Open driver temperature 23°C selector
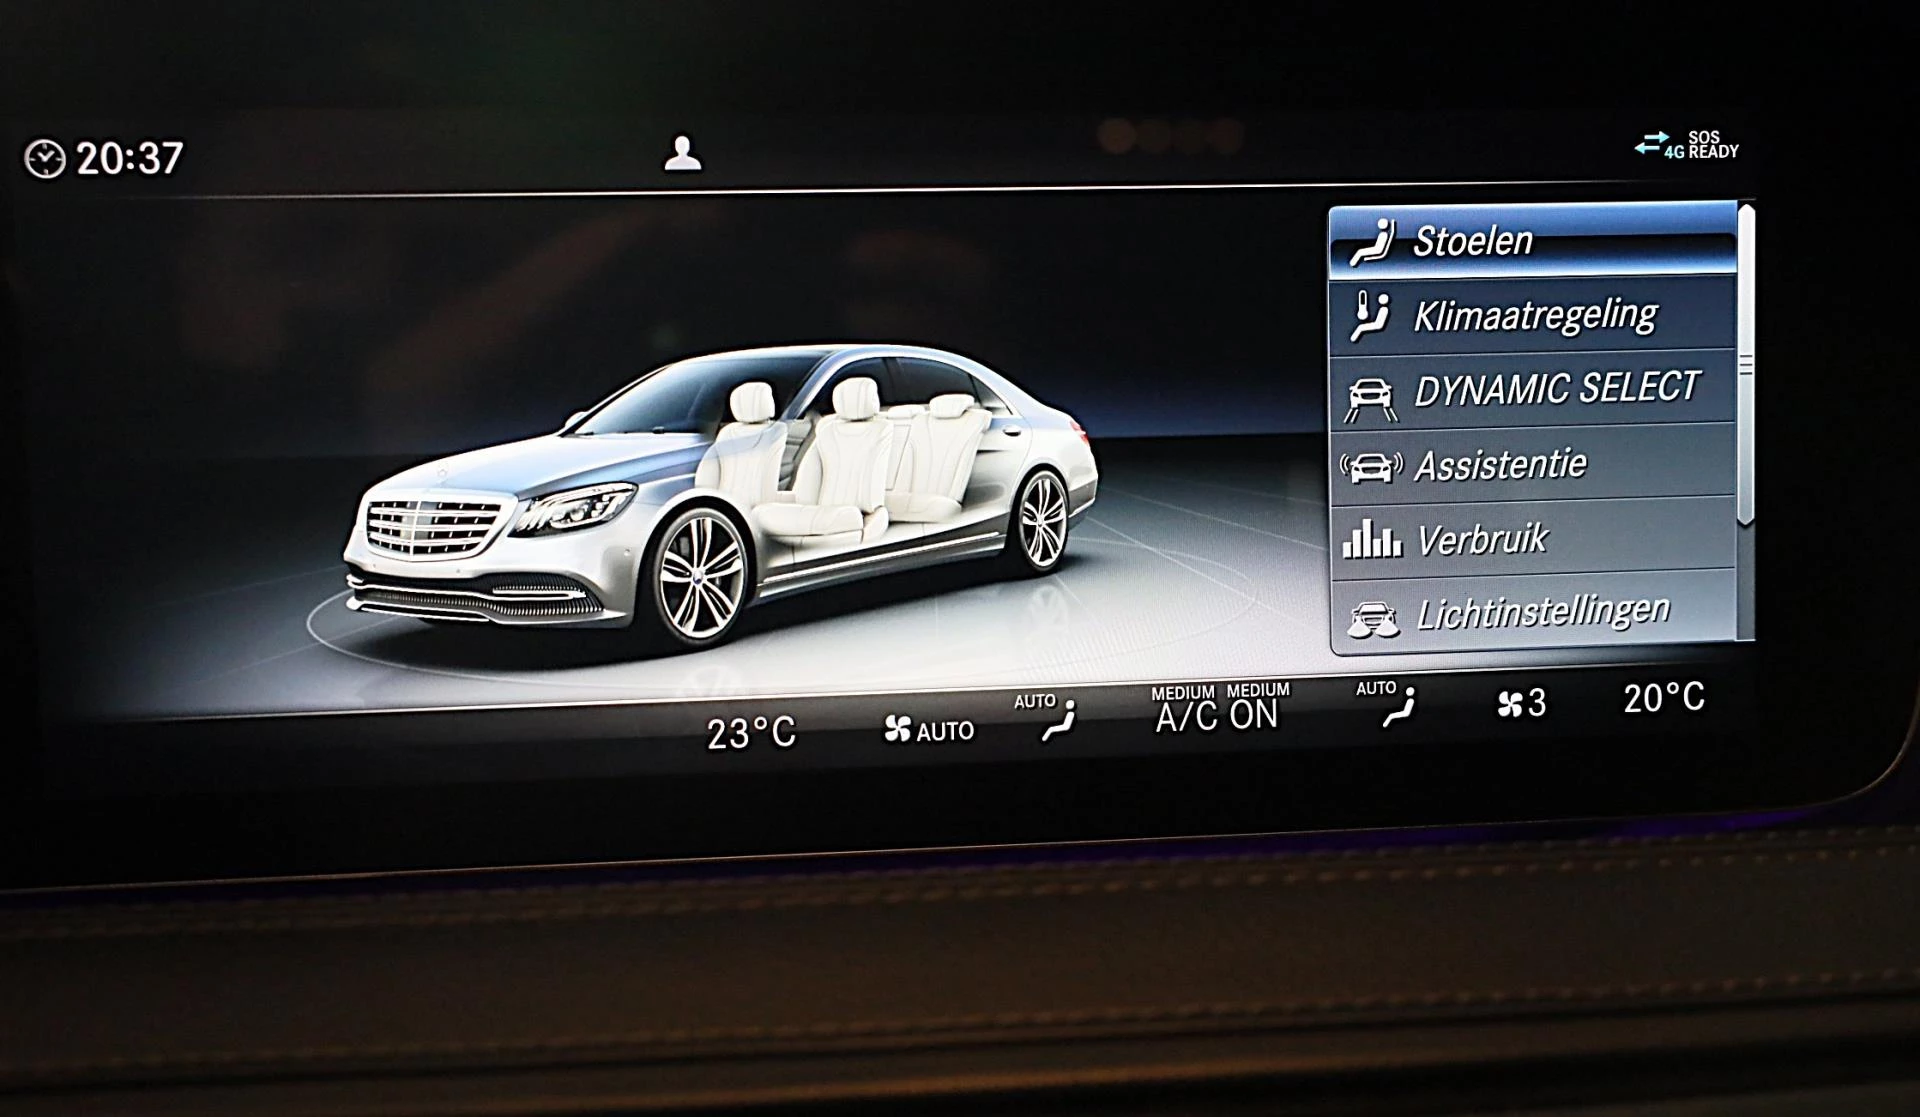1920x1117 pixels. (751, 731)
